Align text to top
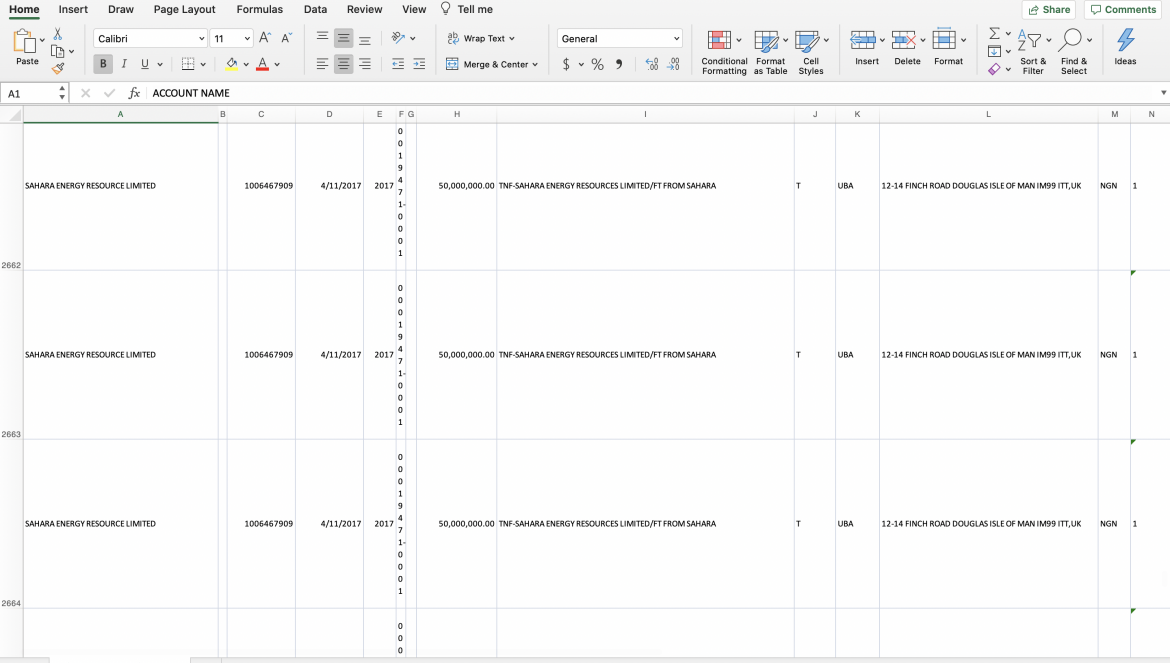The width and height of the screenshot is (1170, 663). (322, 38)
